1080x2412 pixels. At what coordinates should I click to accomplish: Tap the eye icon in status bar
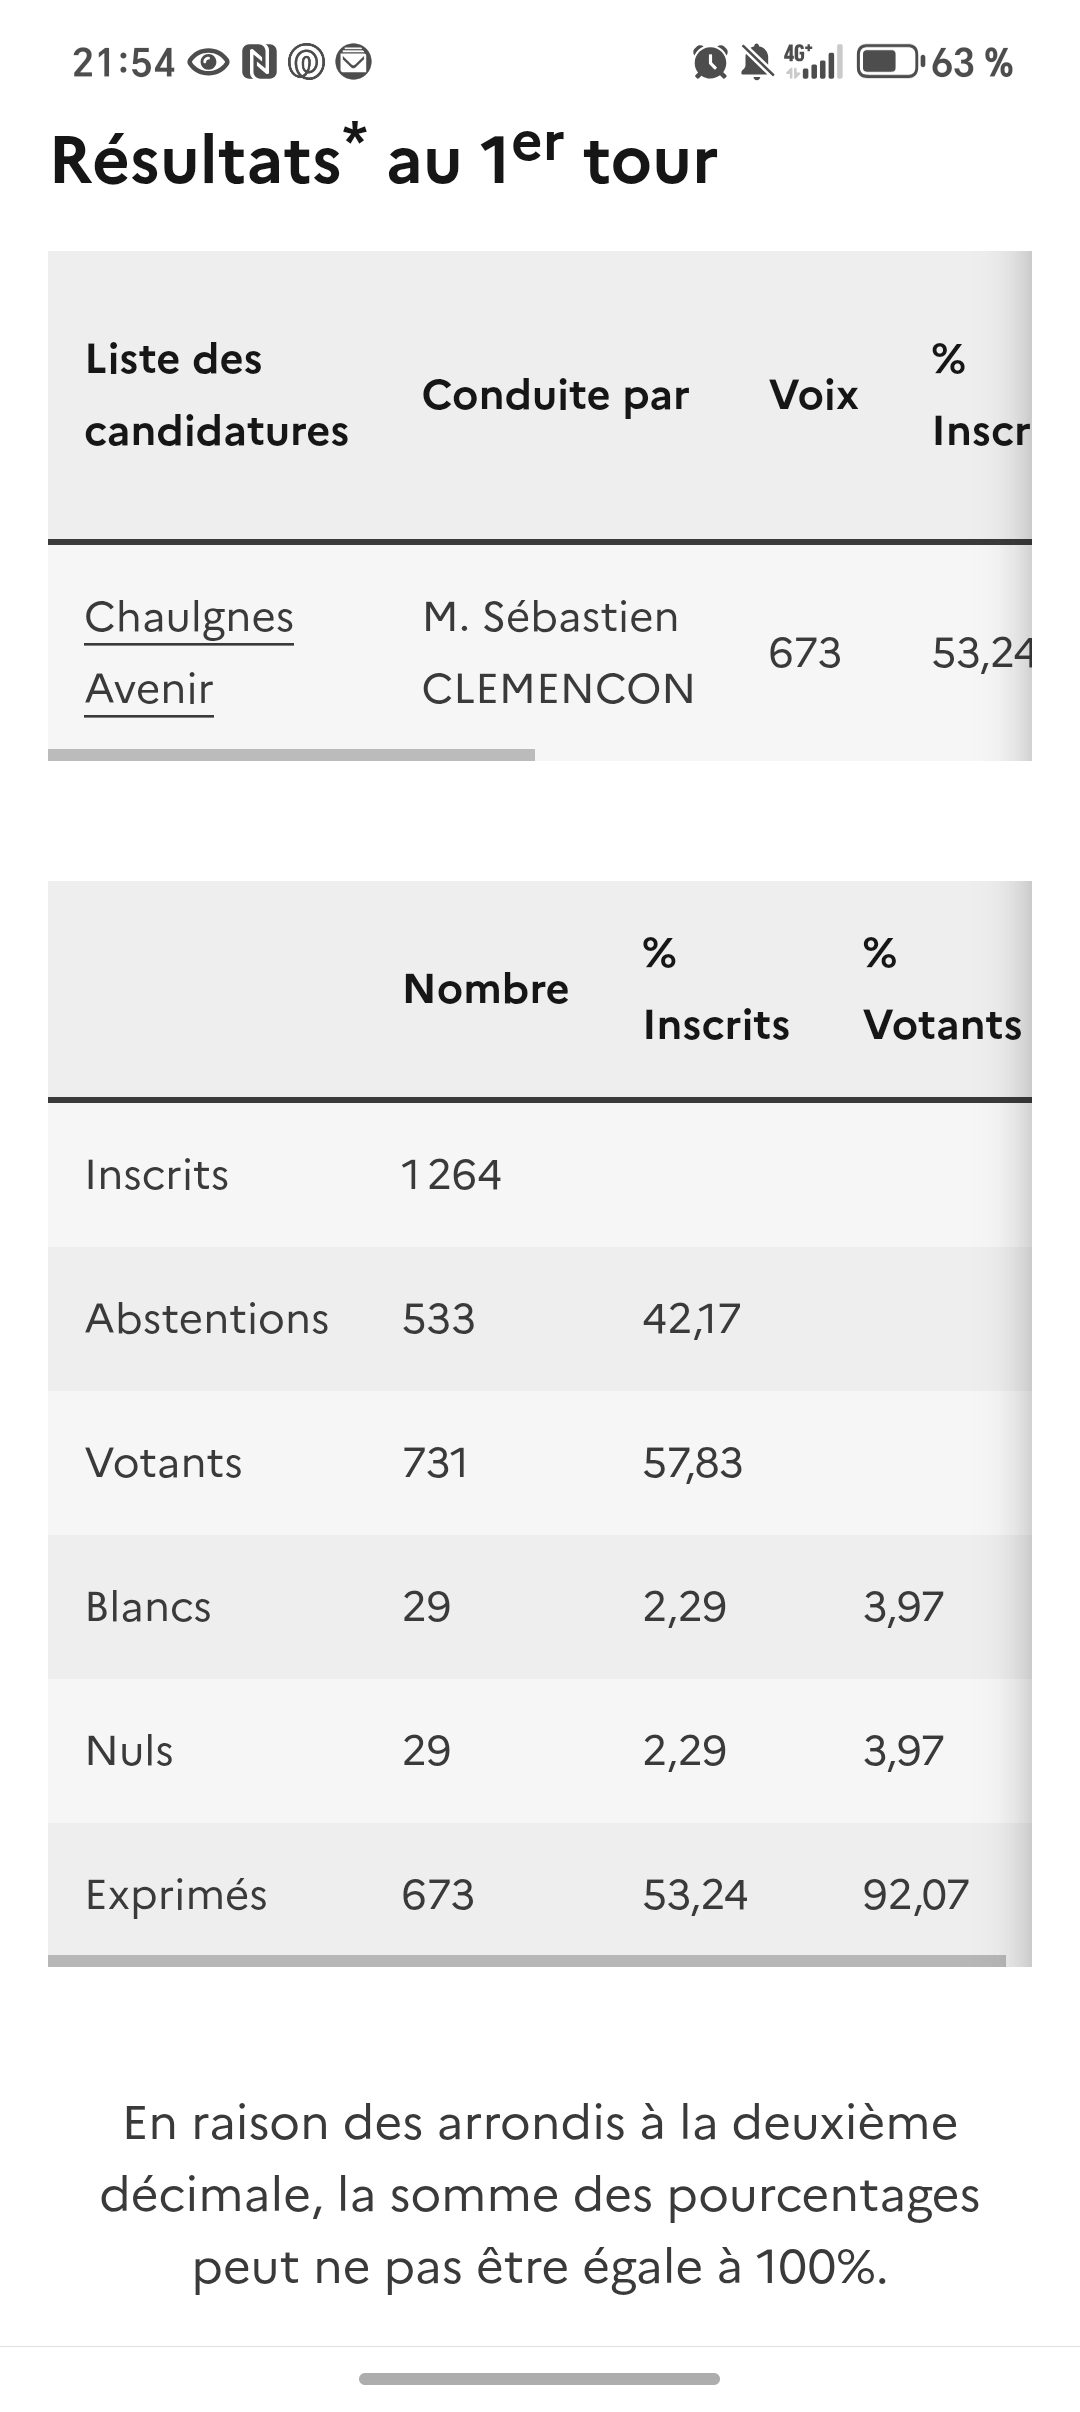(x=209, y=63)
